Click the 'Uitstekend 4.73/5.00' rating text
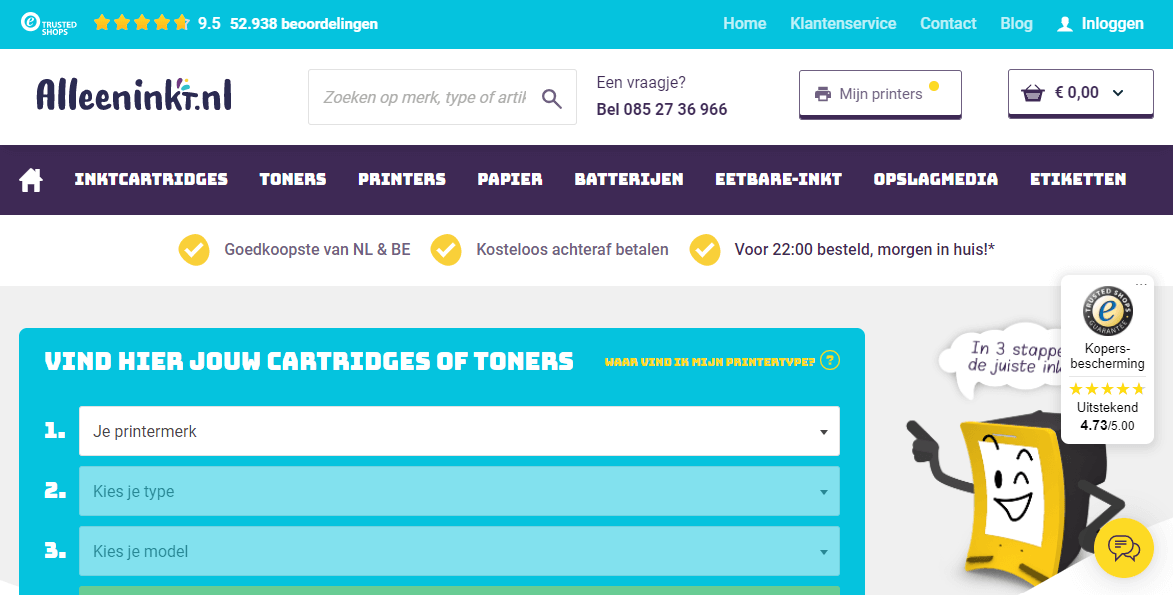Screen dimensions: 1173x595 click(x=1107, y=417)
